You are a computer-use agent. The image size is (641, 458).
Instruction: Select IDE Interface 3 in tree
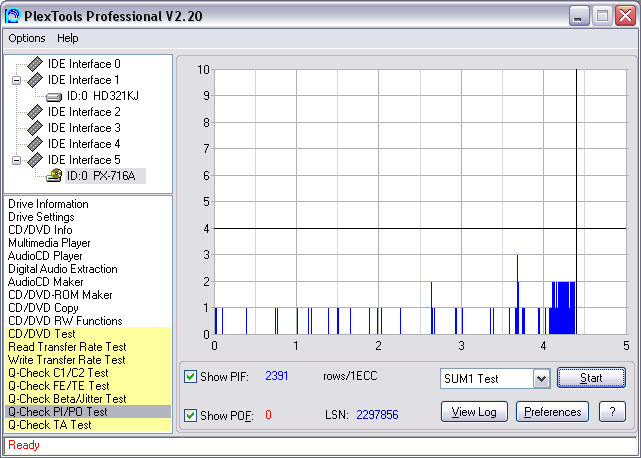(x=84, y=128)
